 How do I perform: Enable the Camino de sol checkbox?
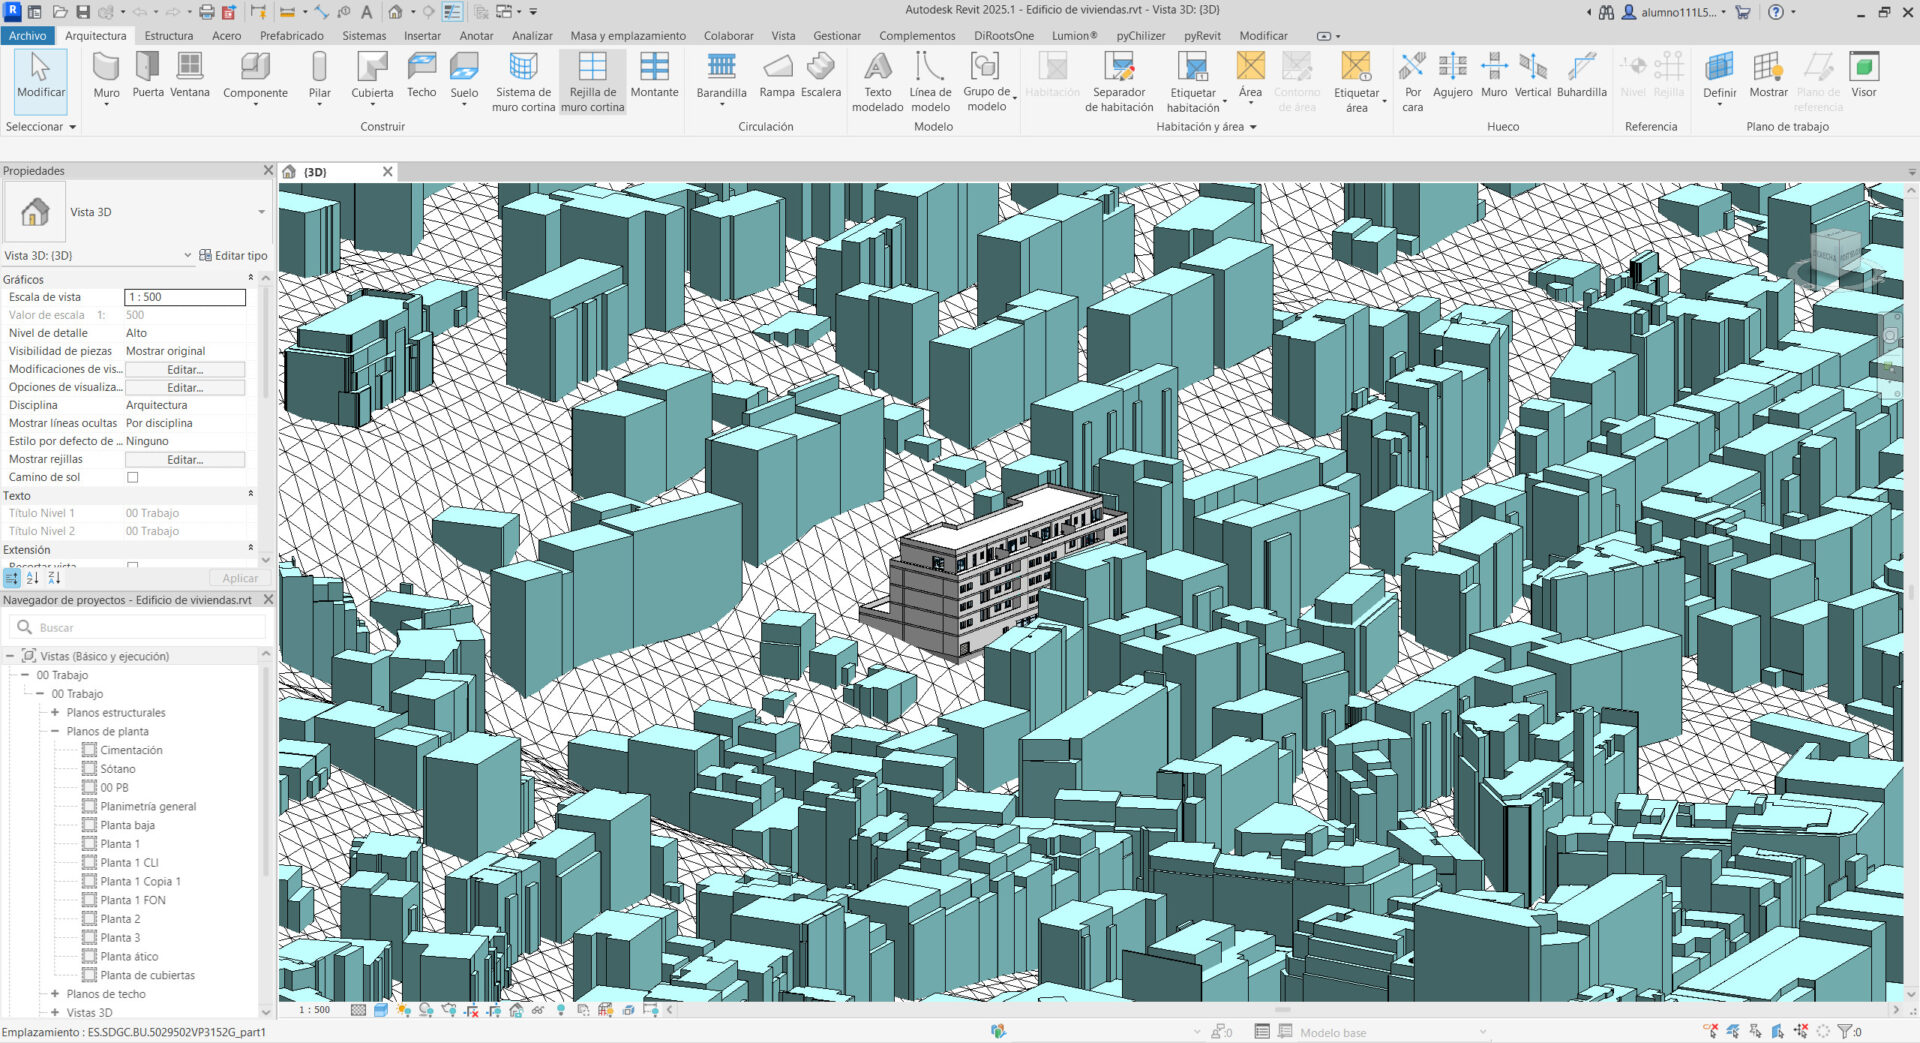pyautogui.click(x=132, y=478)
